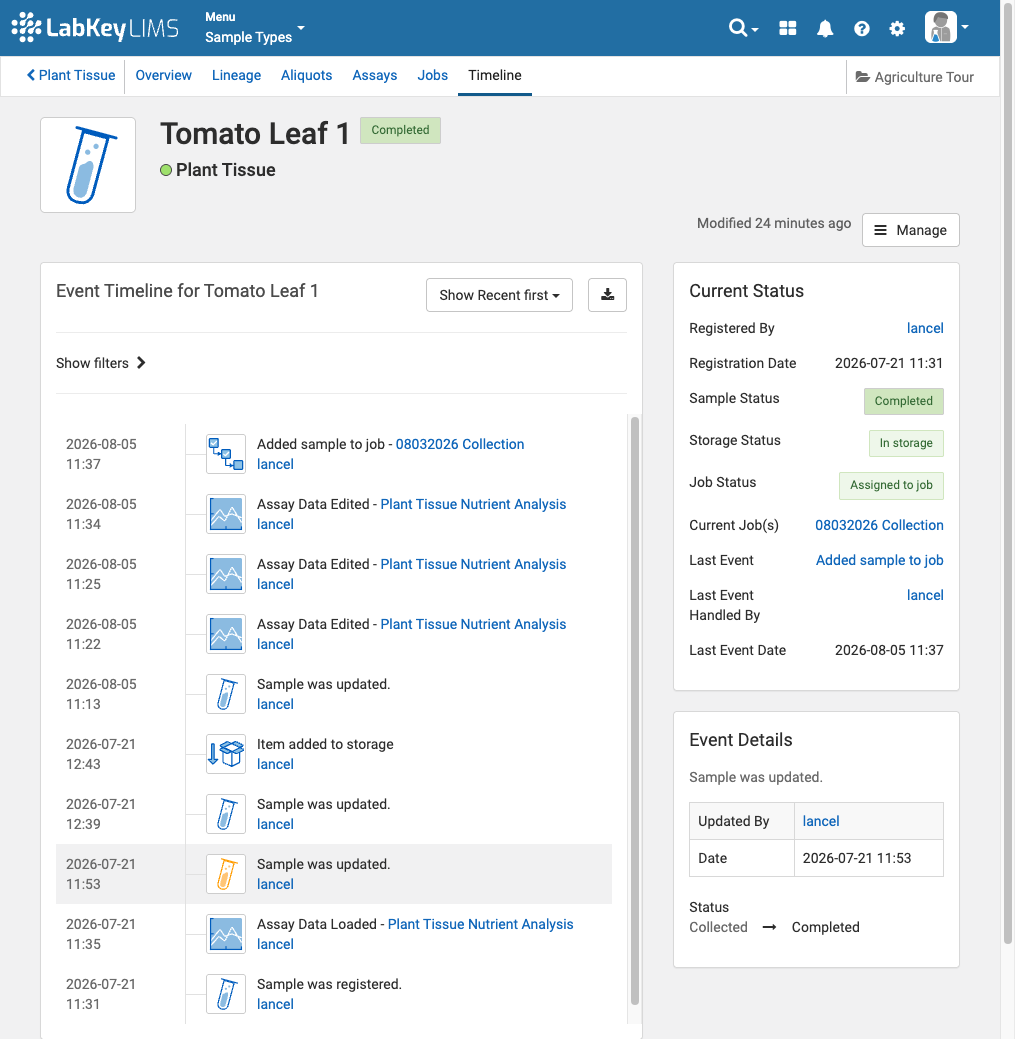
Task: Click 'Modified 24 minutes ago' text
Action: 773,223
